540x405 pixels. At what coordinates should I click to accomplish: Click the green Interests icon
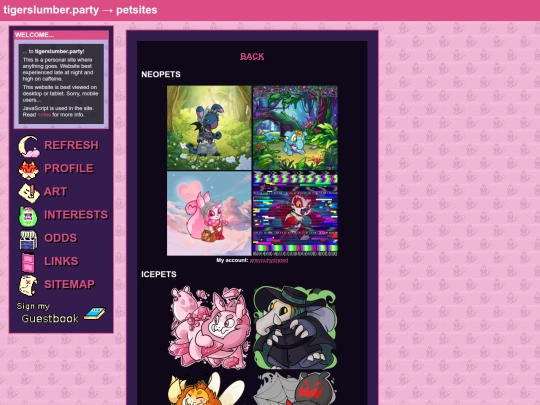click(x=28, y=216)
